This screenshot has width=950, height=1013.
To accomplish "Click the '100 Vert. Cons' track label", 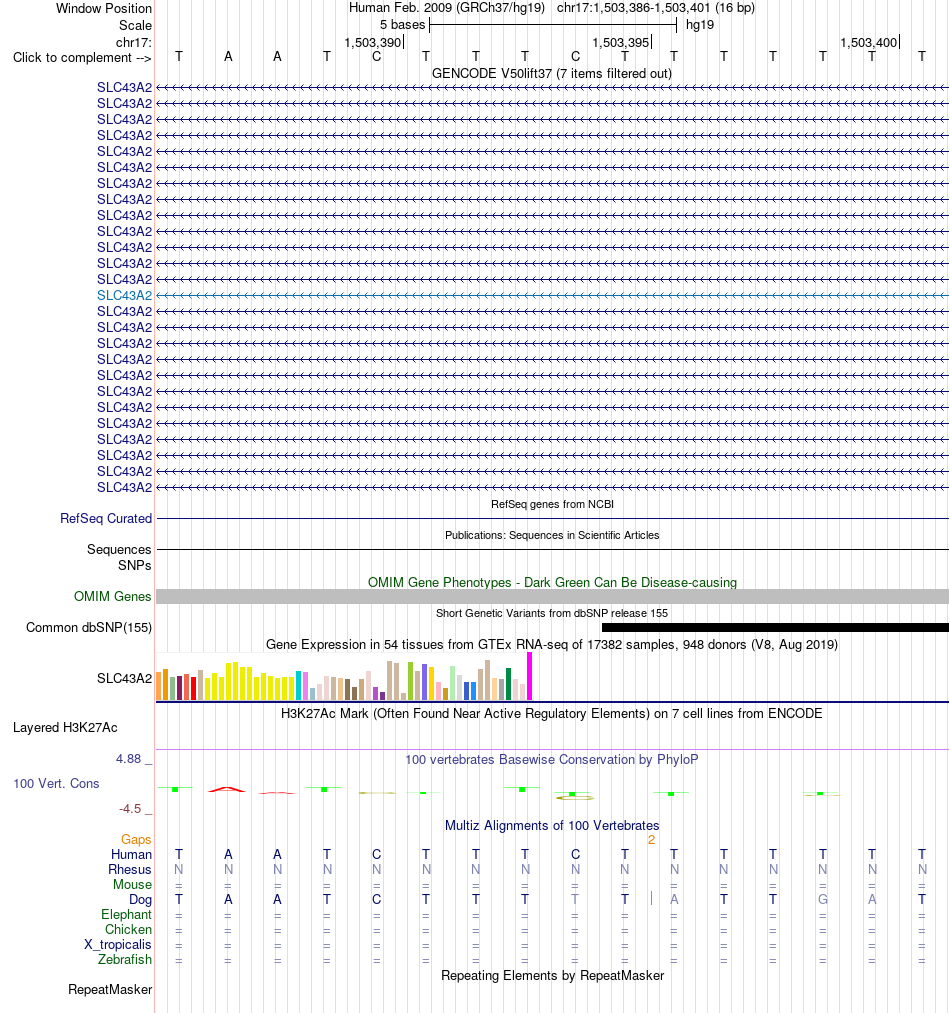I will 56,783.
